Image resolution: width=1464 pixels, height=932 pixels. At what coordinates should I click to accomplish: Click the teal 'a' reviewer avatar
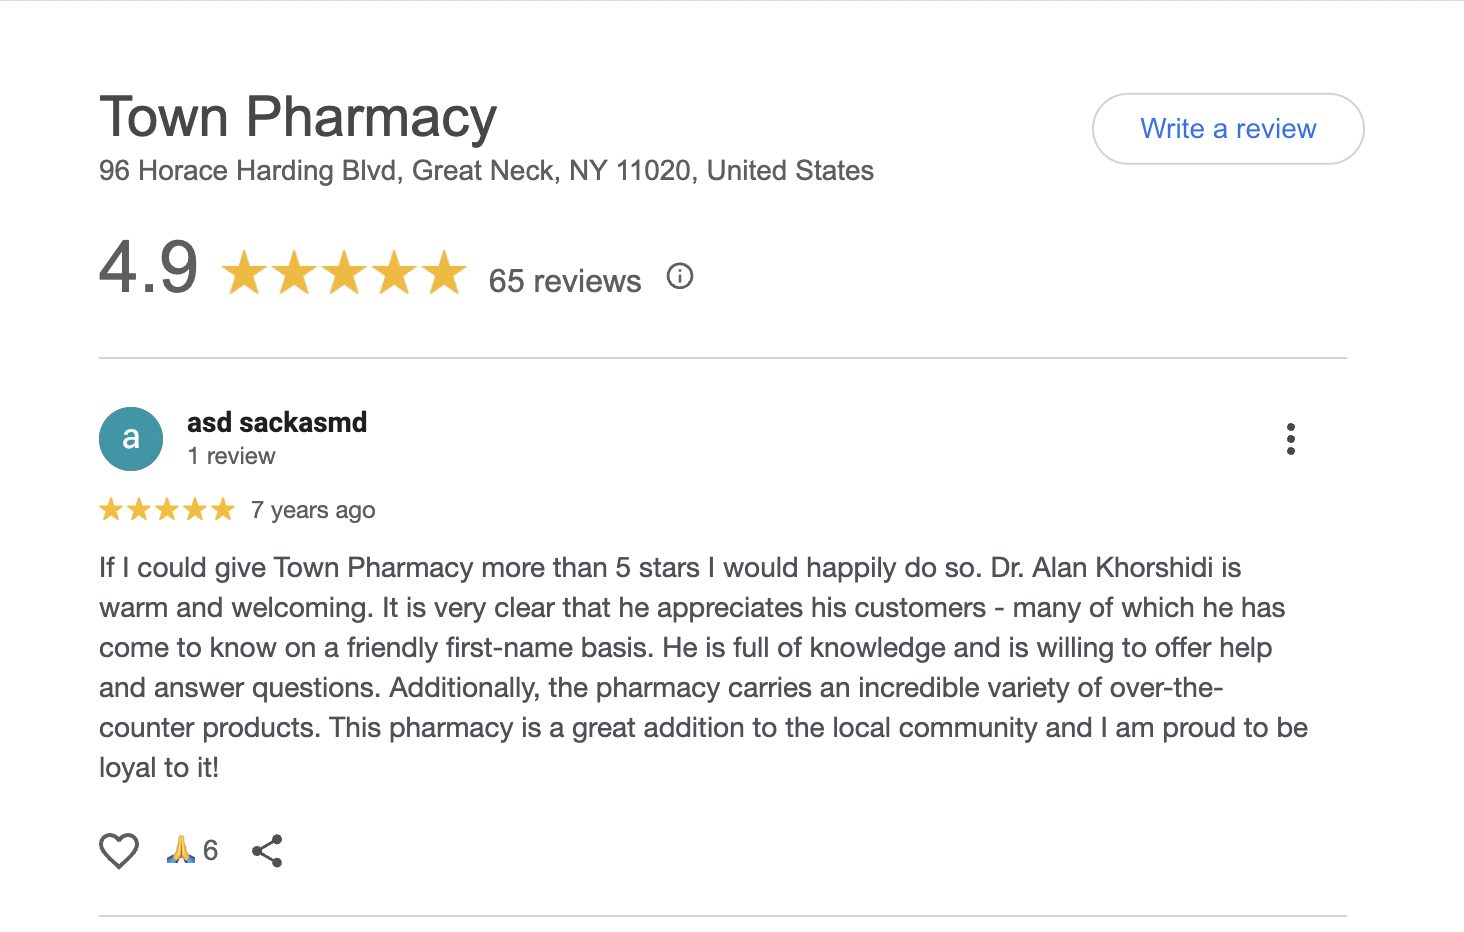[131, 439]
